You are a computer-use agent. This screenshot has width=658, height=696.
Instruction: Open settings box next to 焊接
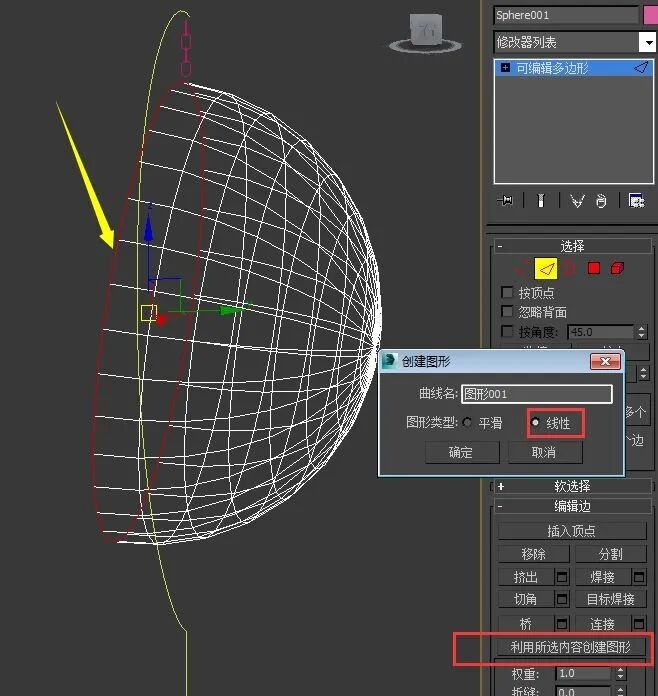click(x=639, y=577)
